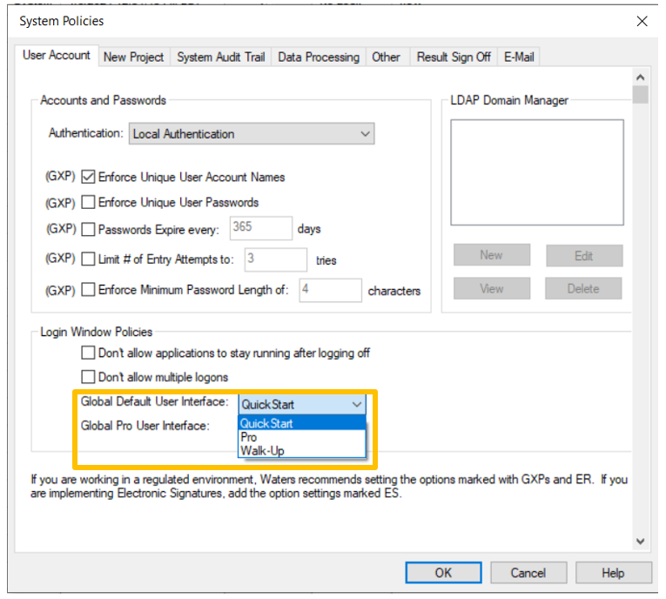
Task: Select the Data Processing tab
Action: [x=318, y=57]
